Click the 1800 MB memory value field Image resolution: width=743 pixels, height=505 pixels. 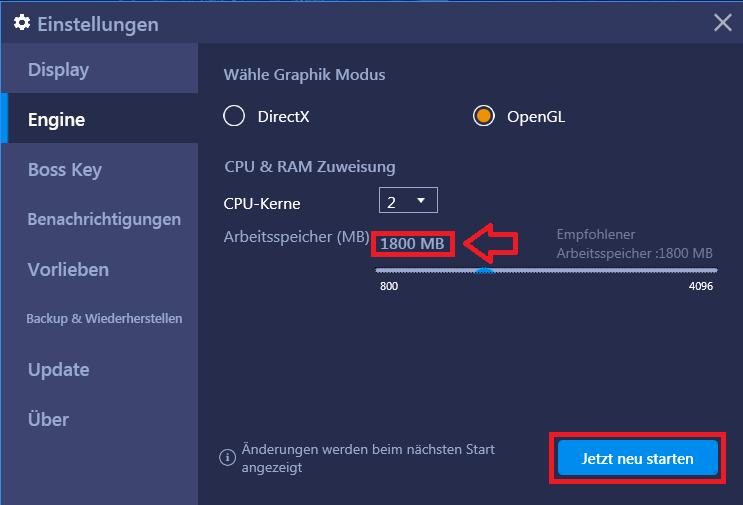click(x=412, y=244)
